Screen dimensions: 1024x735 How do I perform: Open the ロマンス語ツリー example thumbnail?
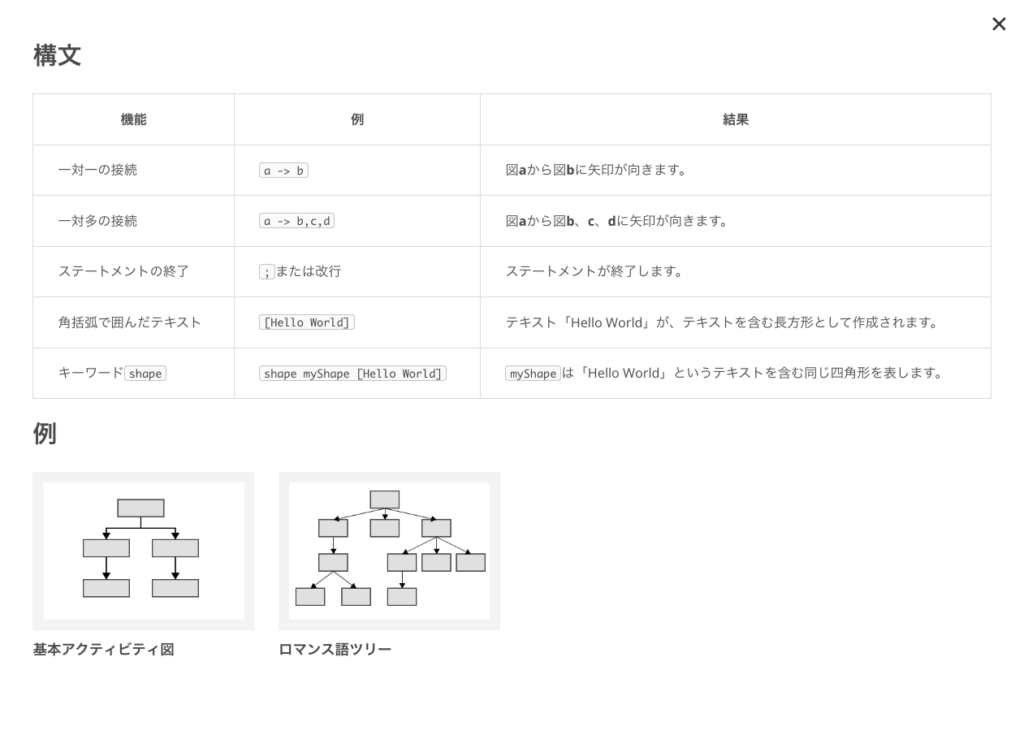tap(389, 551)
